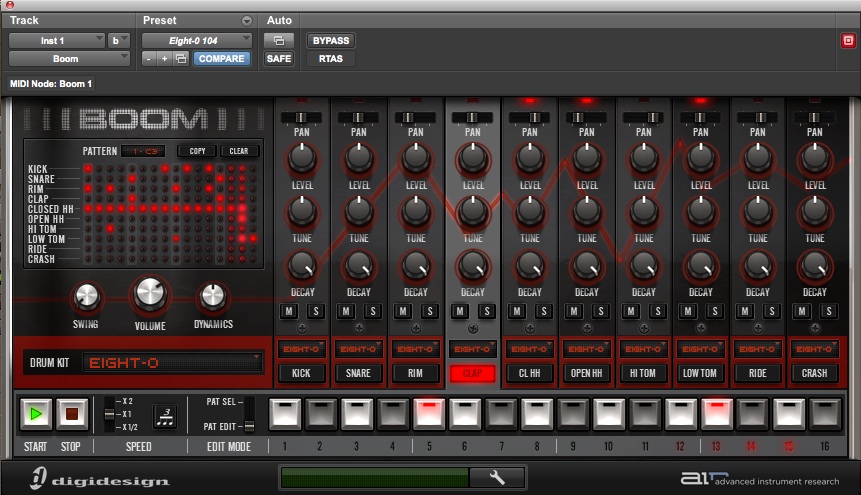The image size is (861, 495).
Task: Click the Ride channel link plus icon
Action: point(758,329)
